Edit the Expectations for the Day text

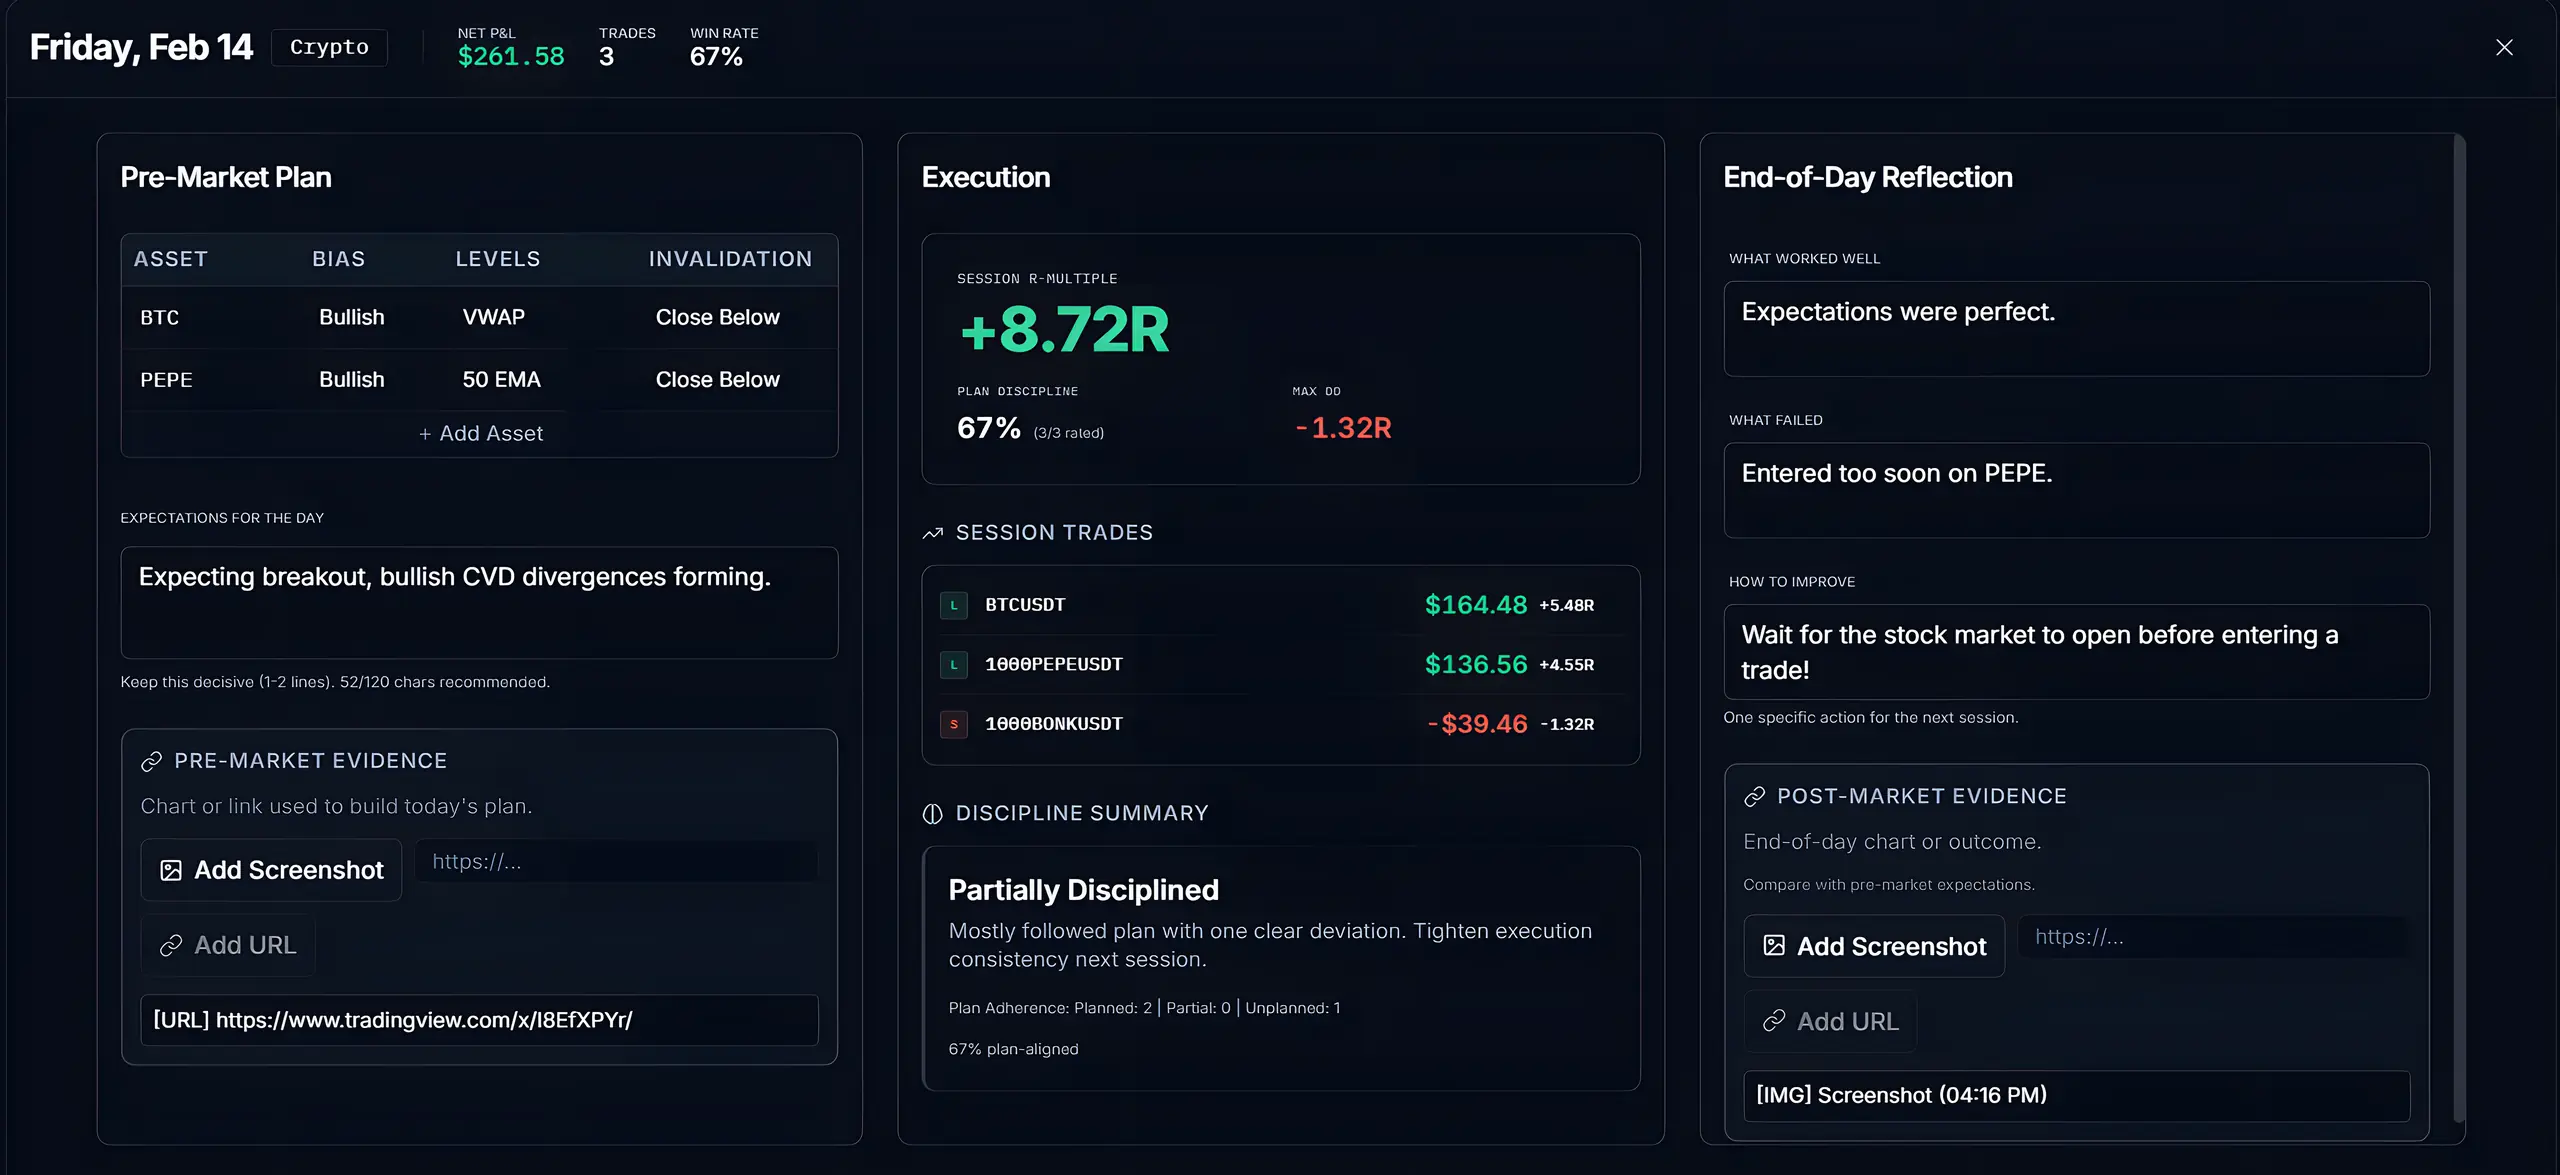(x=479, y=602)
